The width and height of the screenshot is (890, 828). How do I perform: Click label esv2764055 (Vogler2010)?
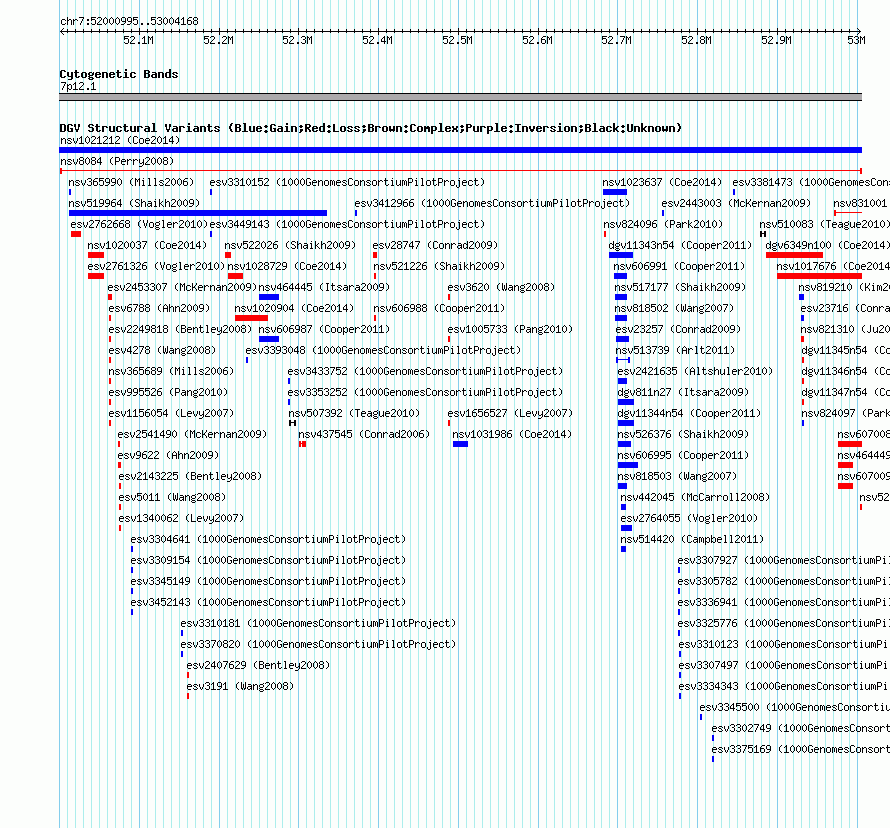point(689,518)
